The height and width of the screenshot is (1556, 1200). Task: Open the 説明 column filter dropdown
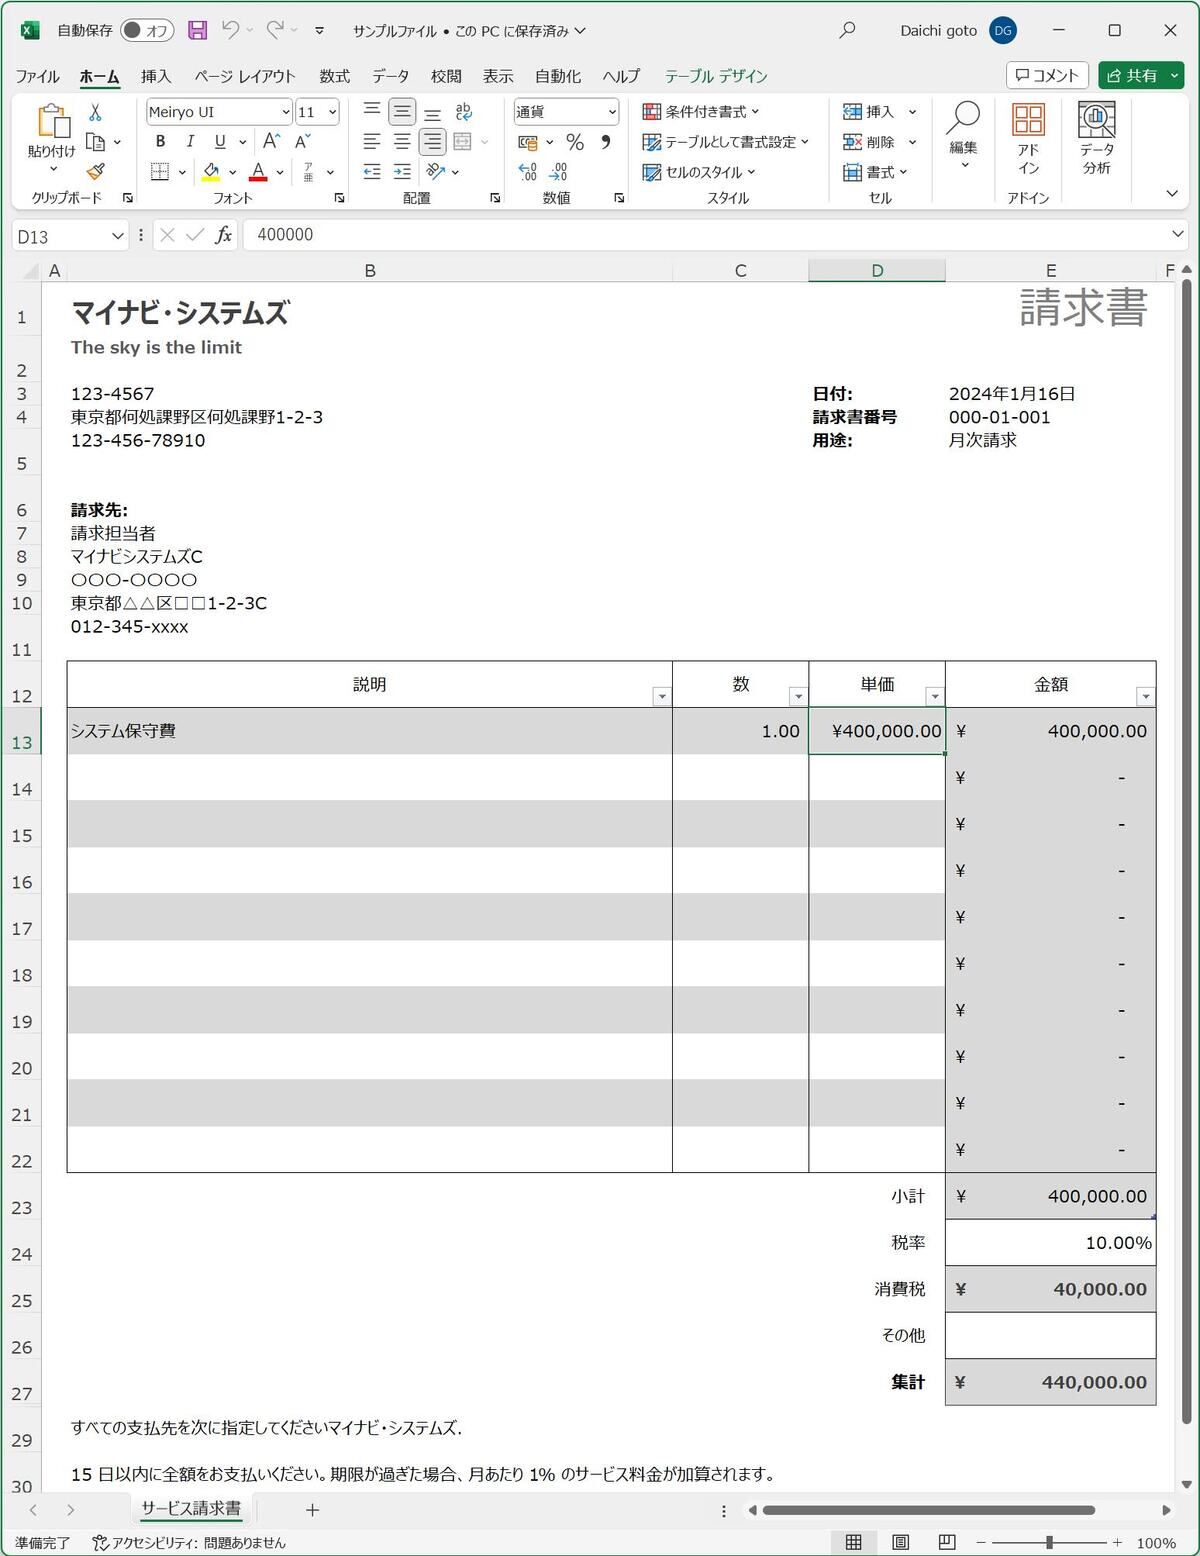tap(661, 697)
